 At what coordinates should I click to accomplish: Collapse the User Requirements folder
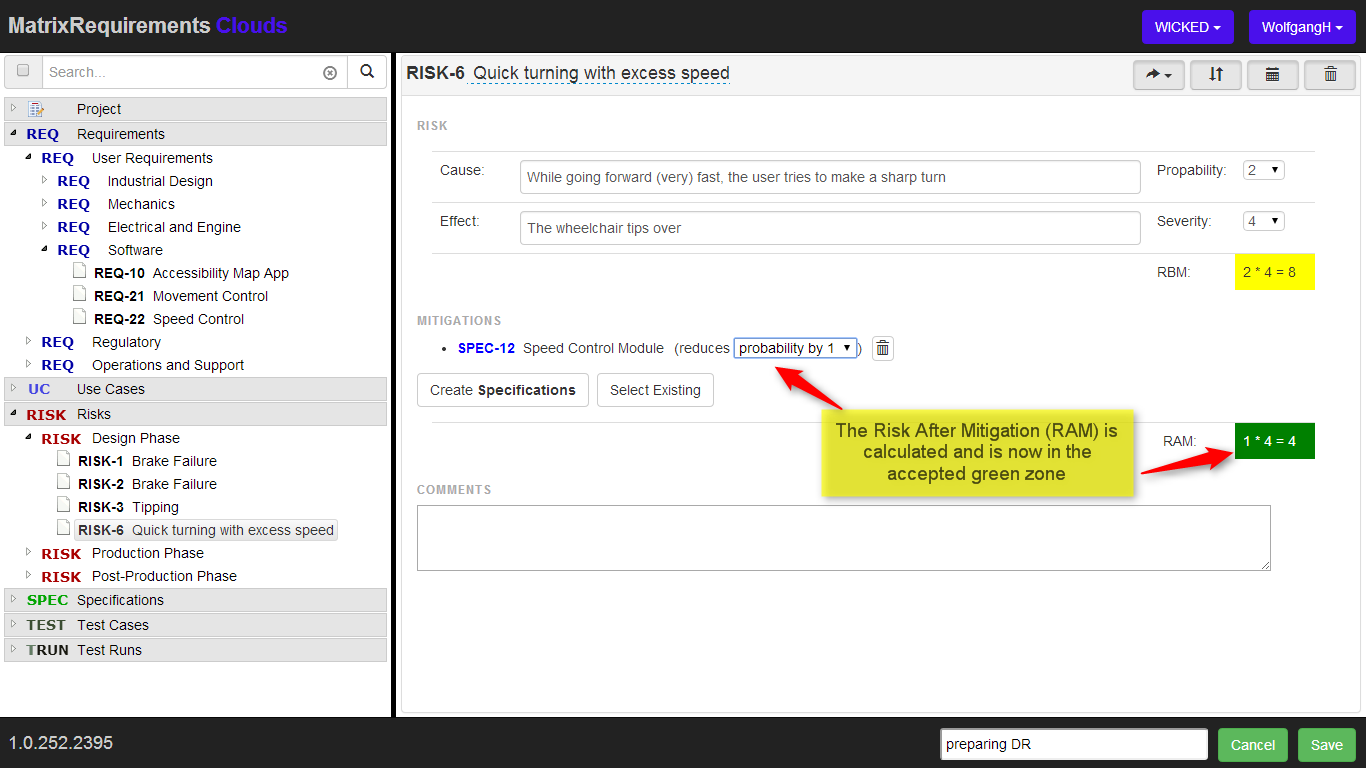(x=28, y=157)
